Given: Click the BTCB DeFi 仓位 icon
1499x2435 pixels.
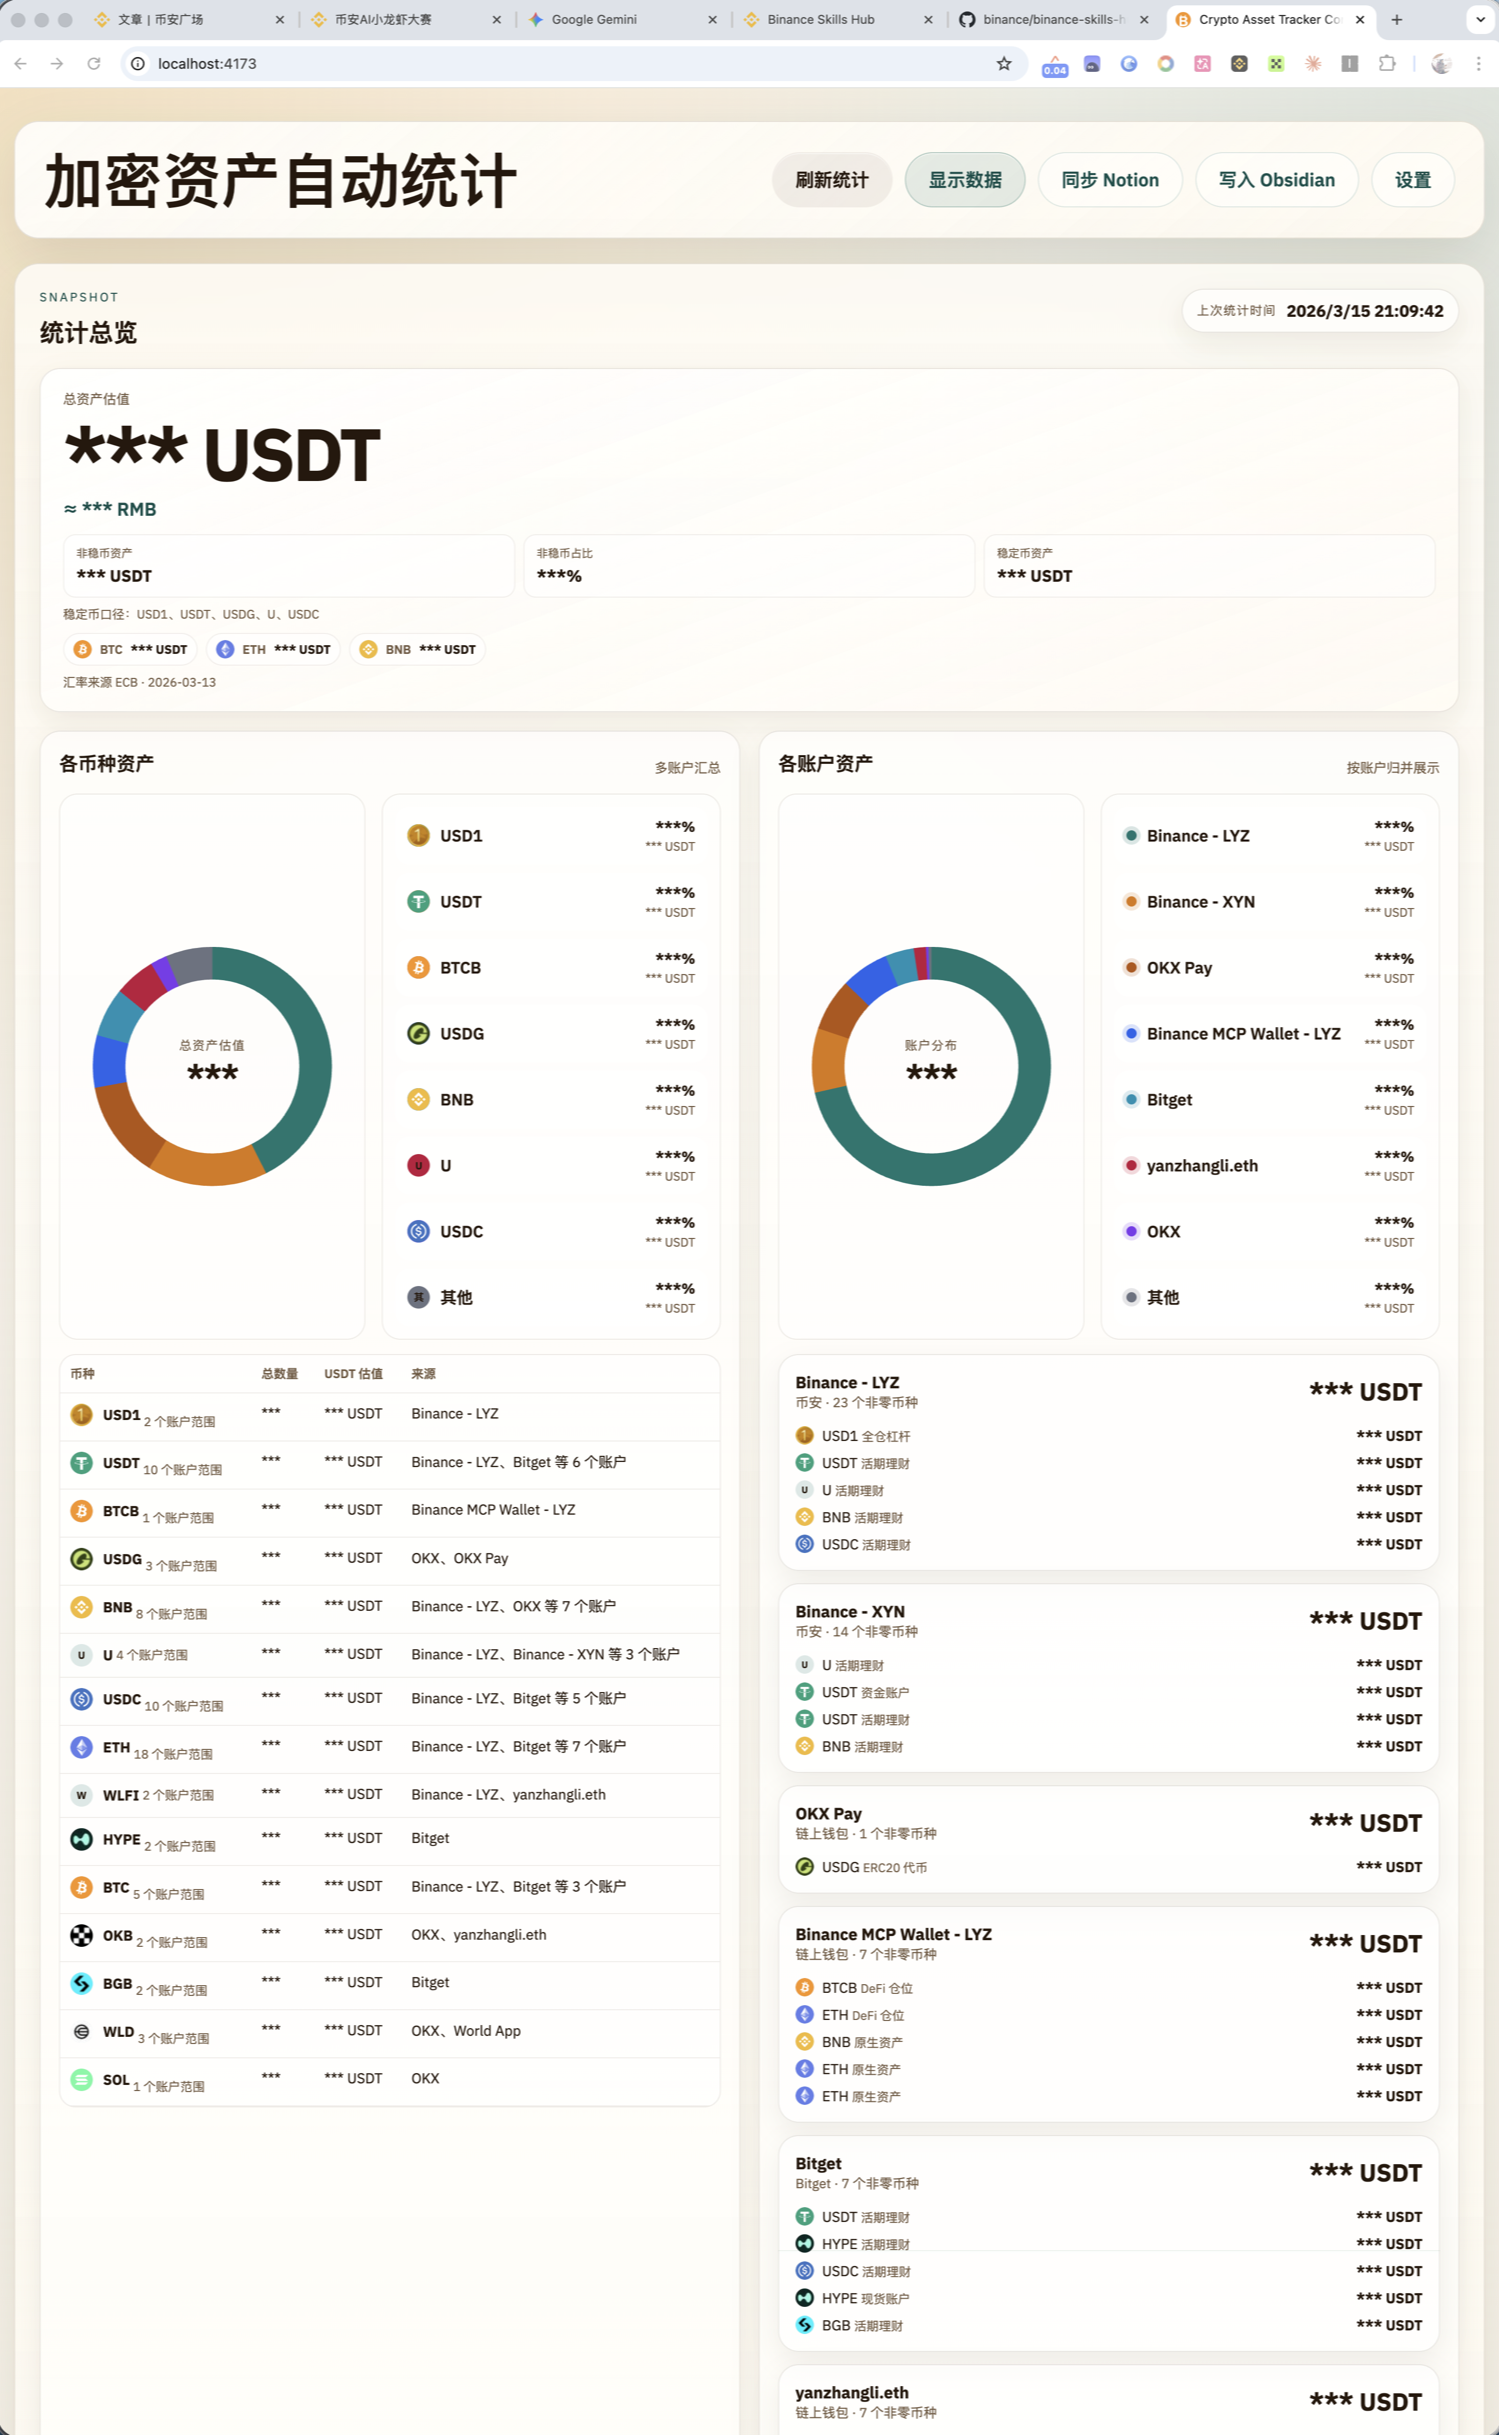Looking at the screenshot, I should pyautogui.click(x=805, y=1987).
